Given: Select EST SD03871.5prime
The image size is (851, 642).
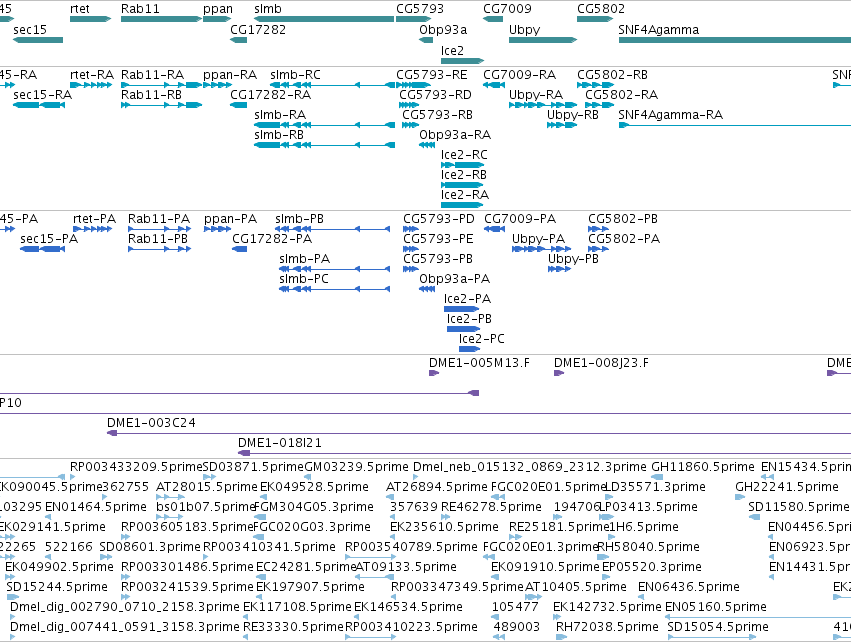Looking at the screenshot, I should [253, 467].
